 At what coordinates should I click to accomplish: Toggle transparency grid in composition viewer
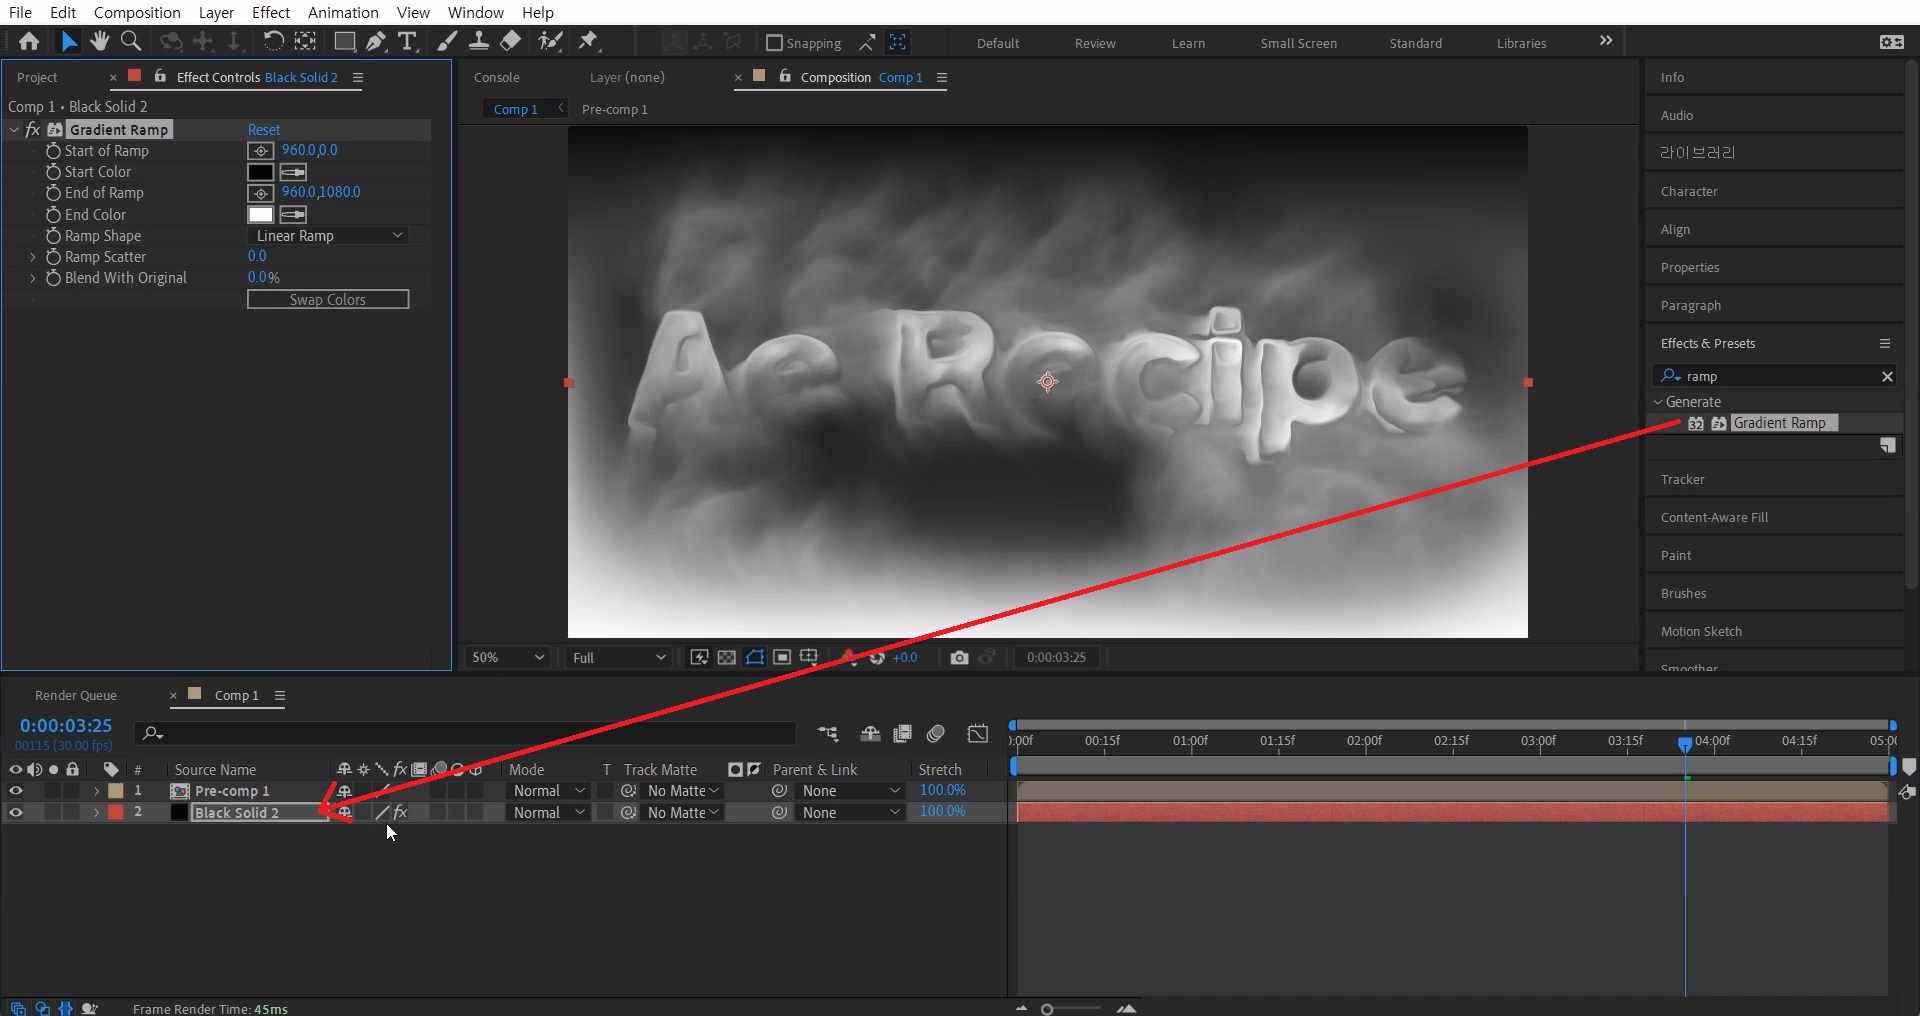click(x=727, y=657)
